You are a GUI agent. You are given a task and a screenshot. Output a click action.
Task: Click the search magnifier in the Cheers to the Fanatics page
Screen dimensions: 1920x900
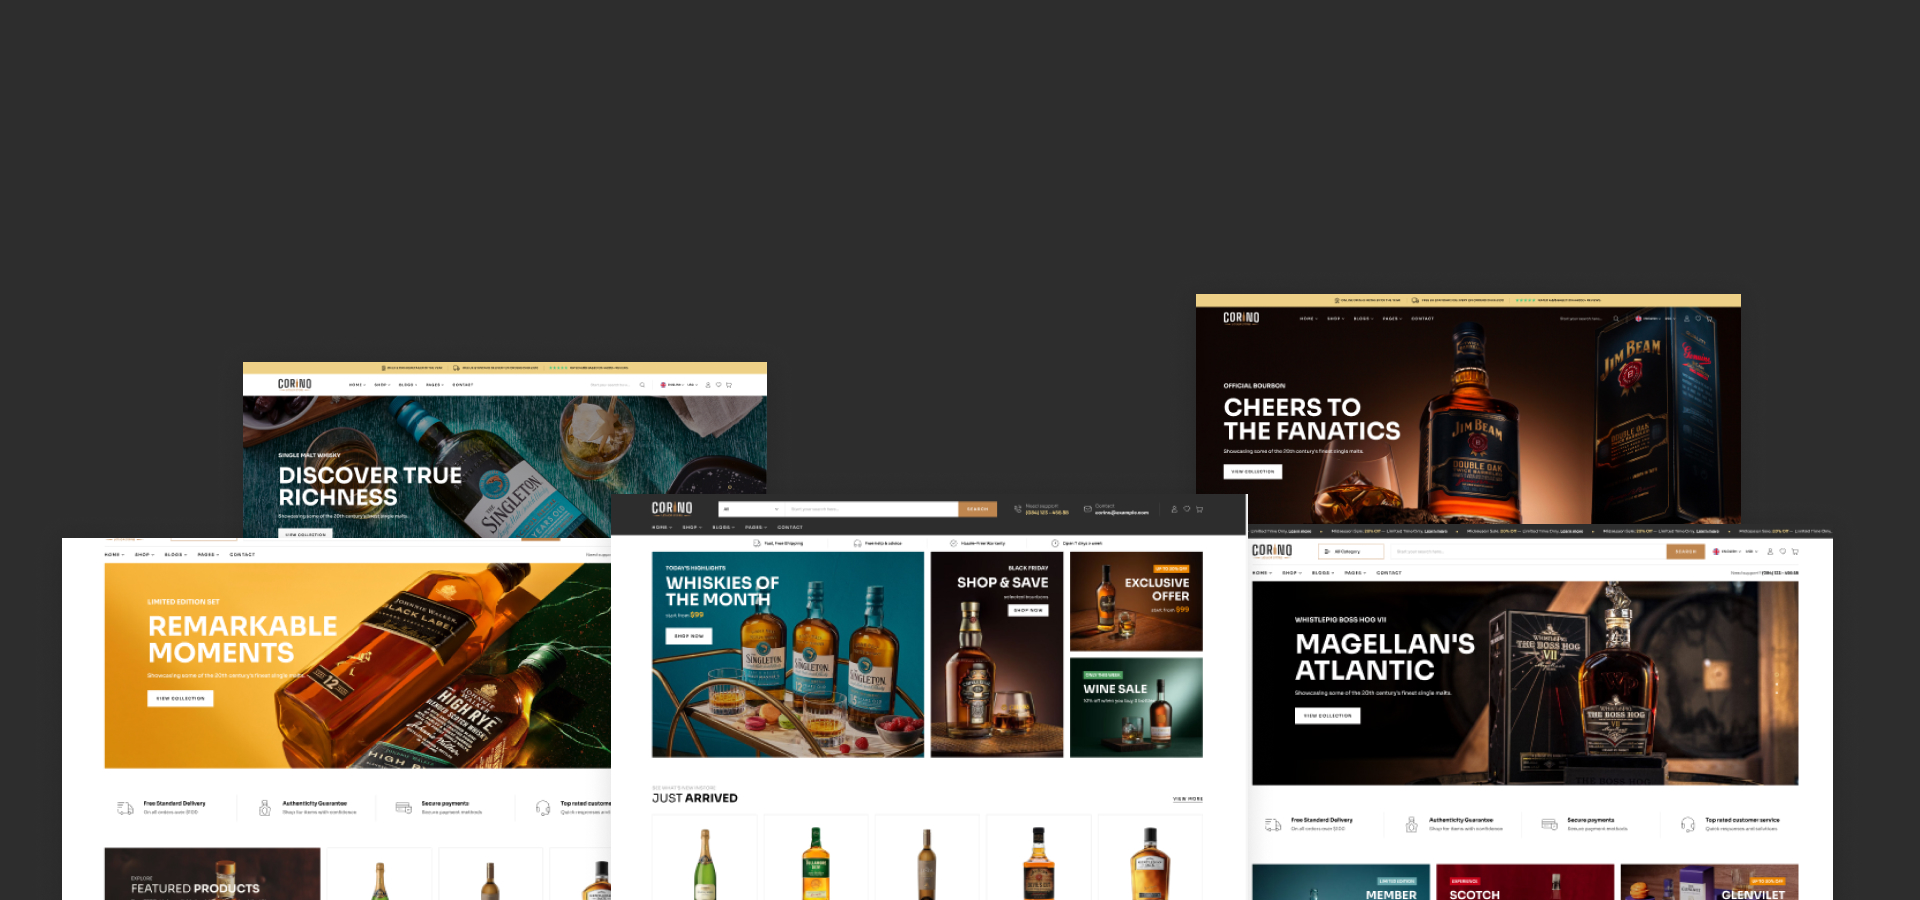click(1616, 318)
